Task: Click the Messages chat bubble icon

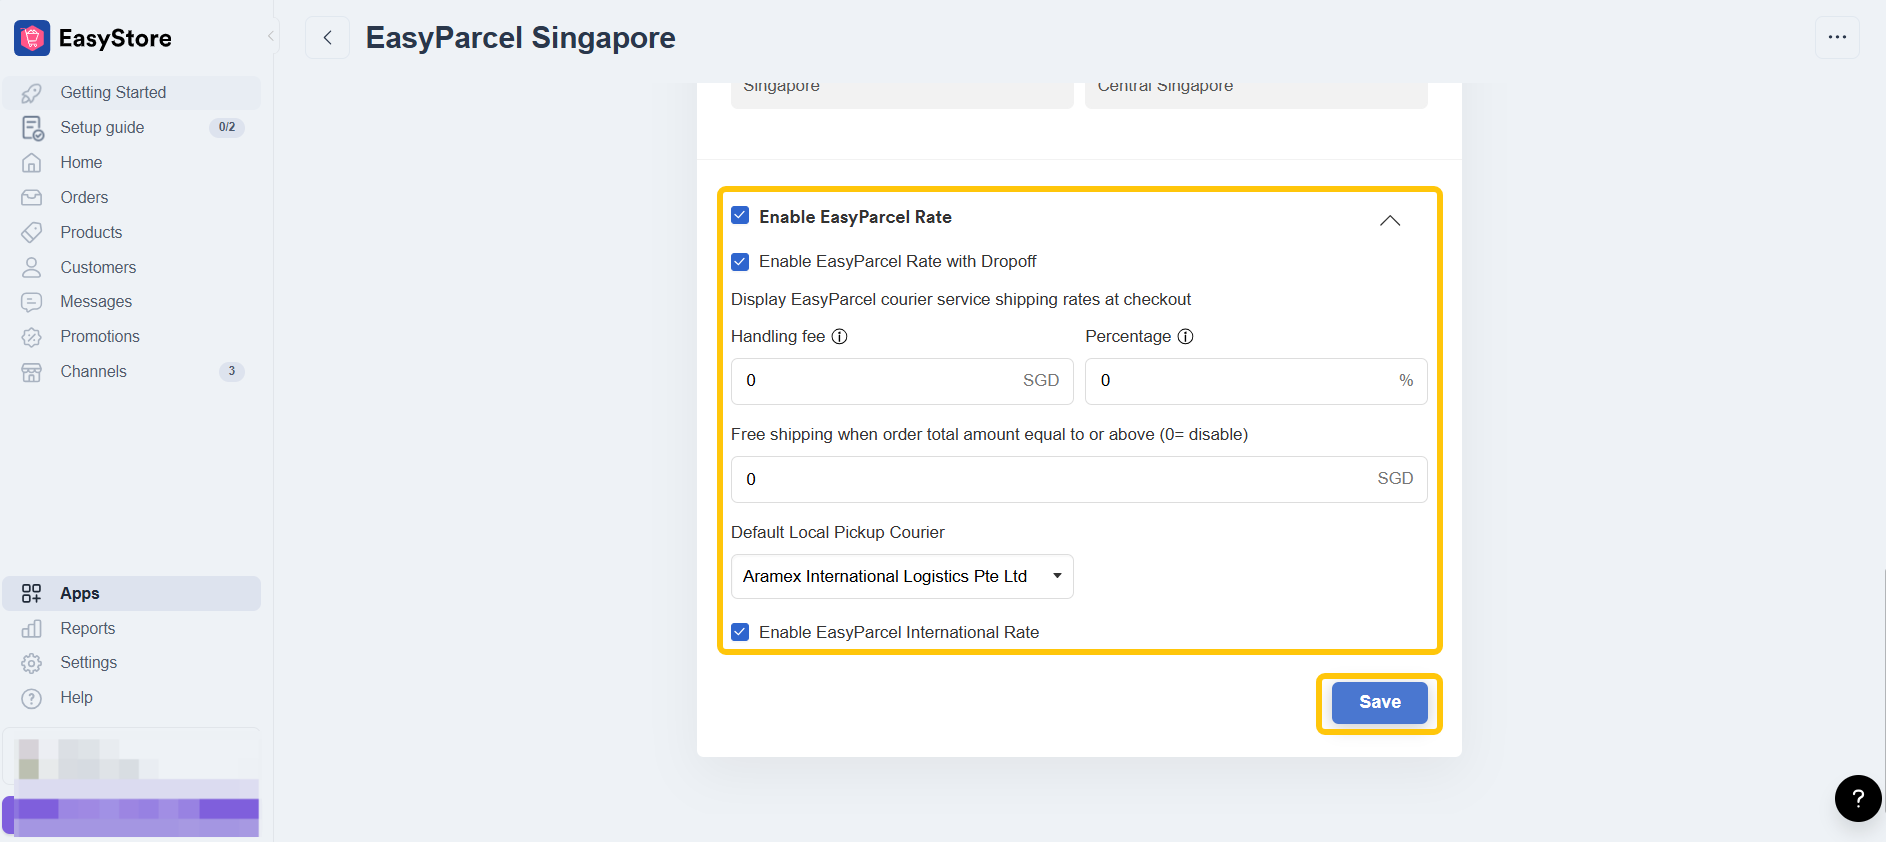Action: 32,302
